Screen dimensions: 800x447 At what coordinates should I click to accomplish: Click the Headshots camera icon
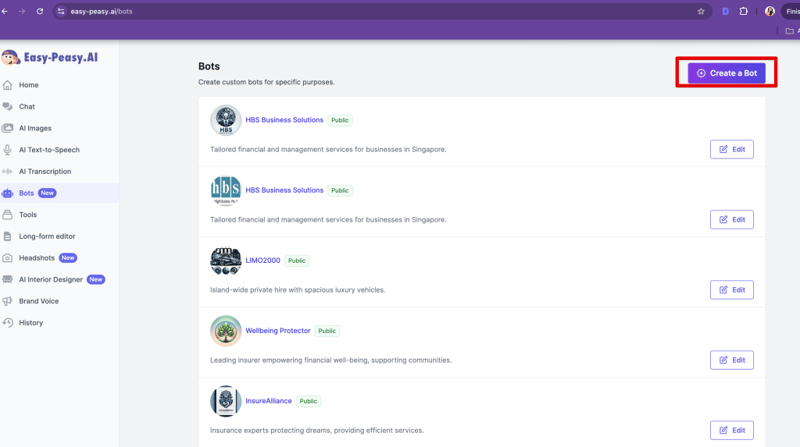pyautogui.click(x=8, y=258)
